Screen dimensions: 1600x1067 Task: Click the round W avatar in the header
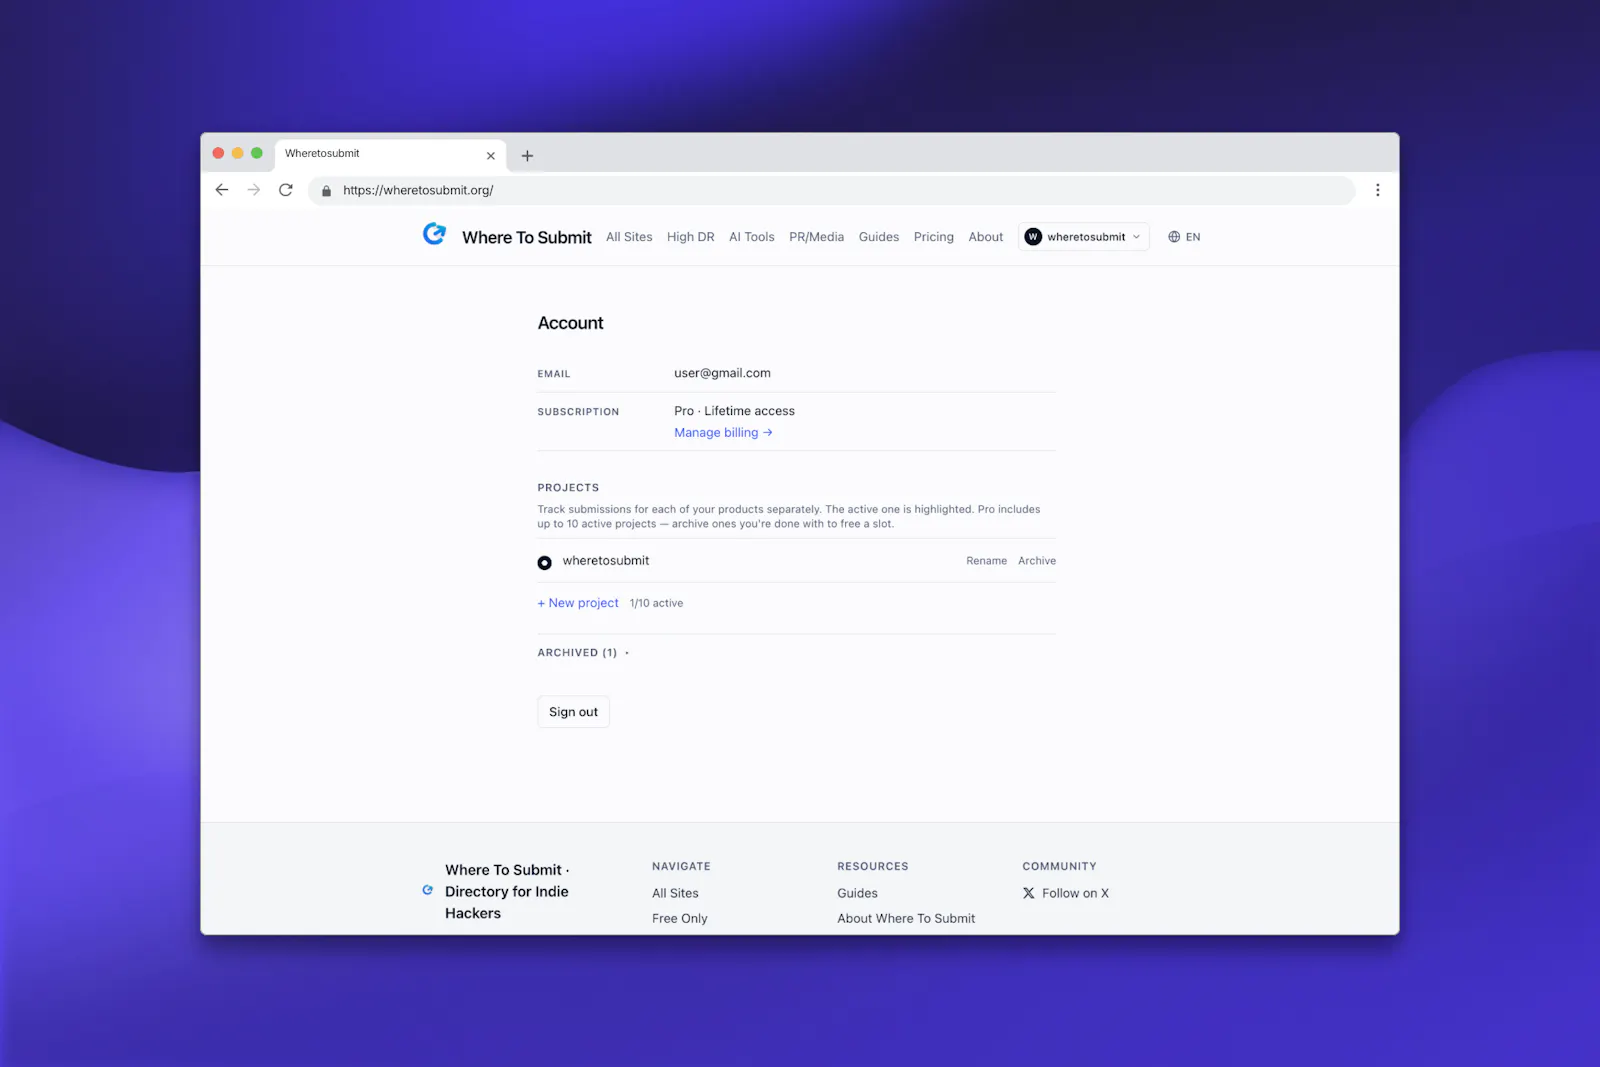click(x=1033, y=237)
